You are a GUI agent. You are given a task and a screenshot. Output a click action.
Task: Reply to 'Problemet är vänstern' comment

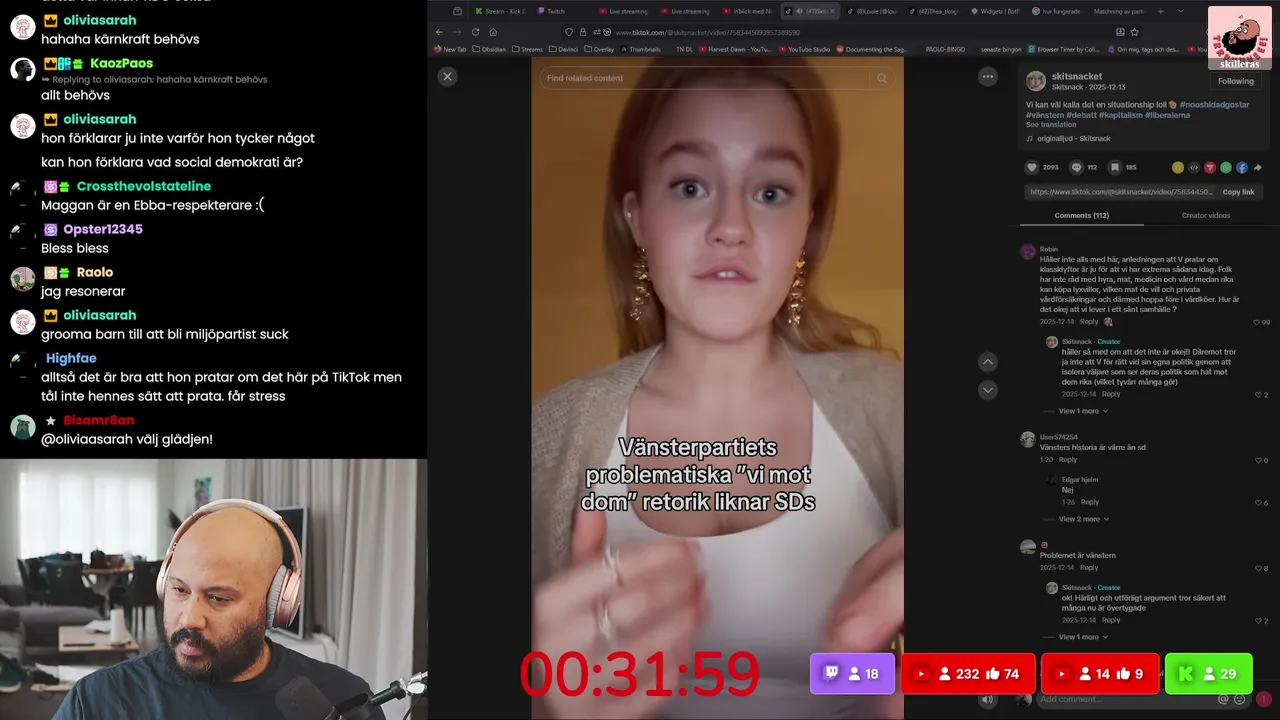1089,568
